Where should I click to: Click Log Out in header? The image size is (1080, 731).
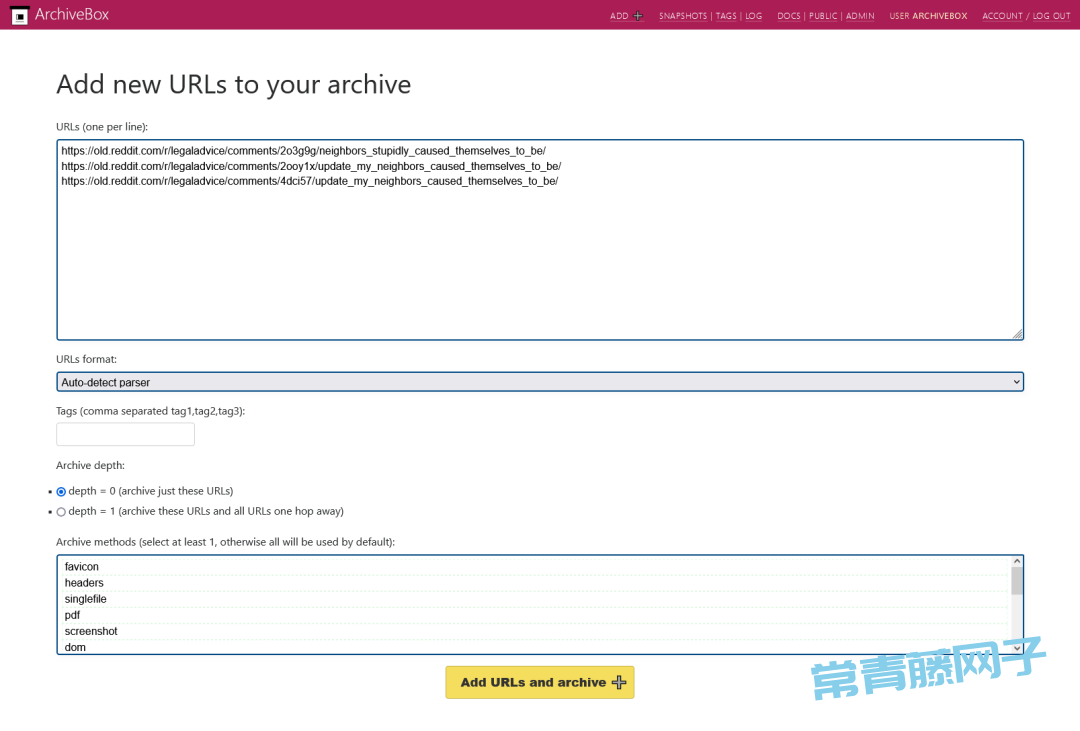tap(1051, 16)
